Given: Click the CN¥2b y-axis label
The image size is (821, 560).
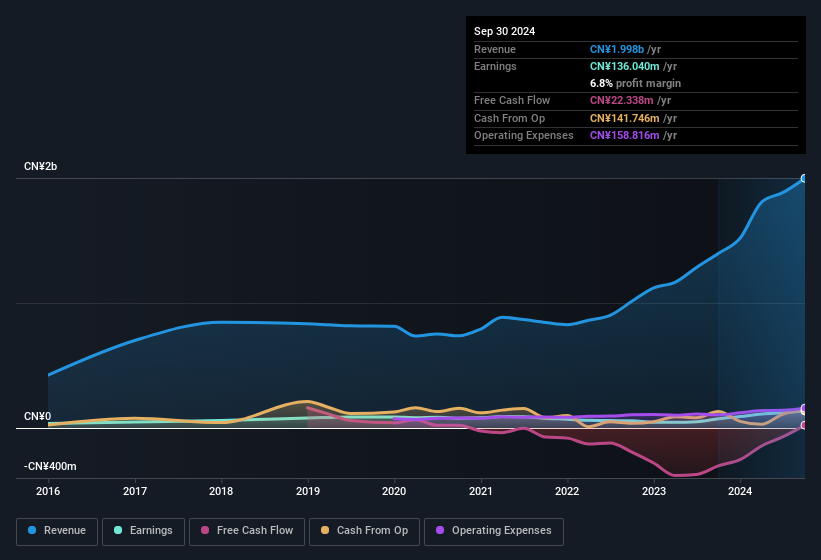Looking at the screenshot, I should coord(40,166).
